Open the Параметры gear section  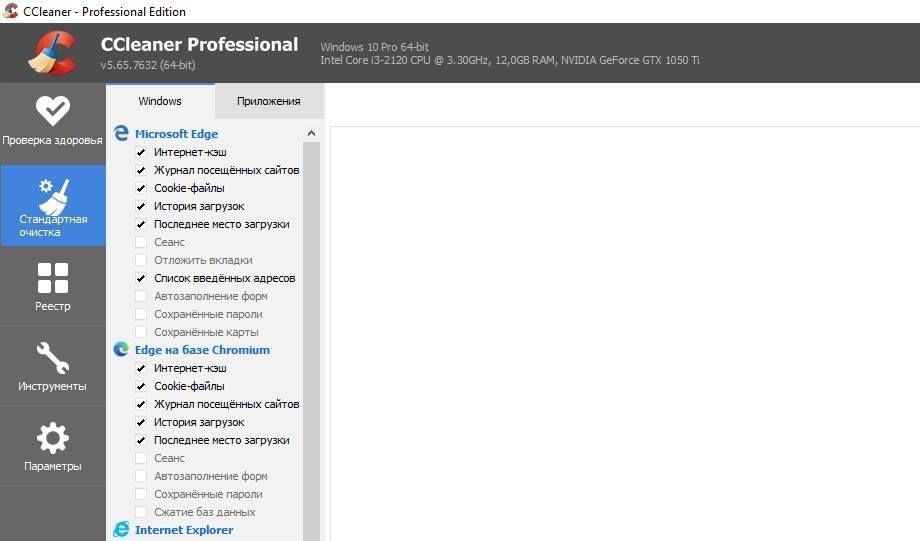[53, 447]
